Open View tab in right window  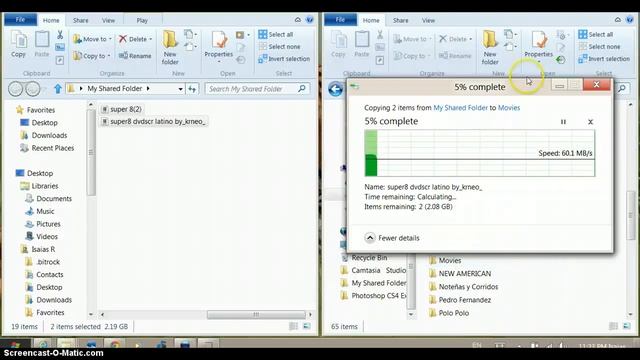pyautogui.click(x=429, y=20)
